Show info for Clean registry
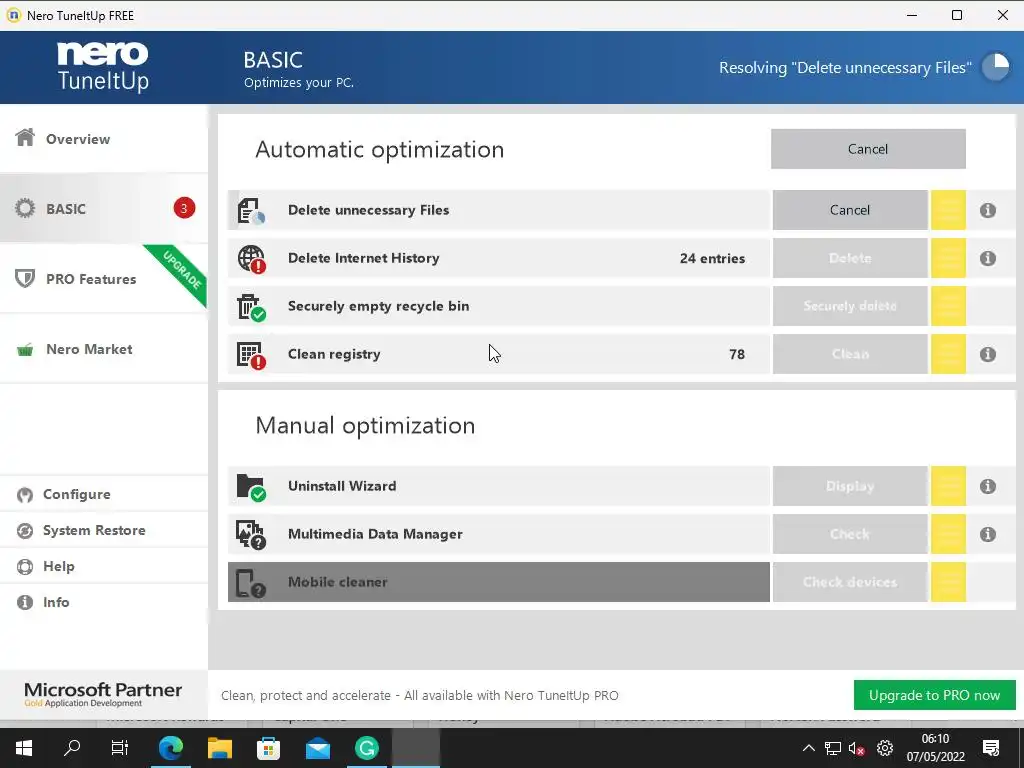 tap(987, 354)
